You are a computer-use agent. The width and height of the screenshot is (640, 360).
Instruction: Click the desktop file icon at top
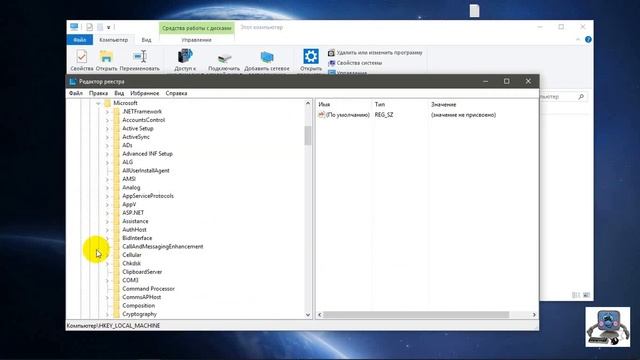point(474,11)
